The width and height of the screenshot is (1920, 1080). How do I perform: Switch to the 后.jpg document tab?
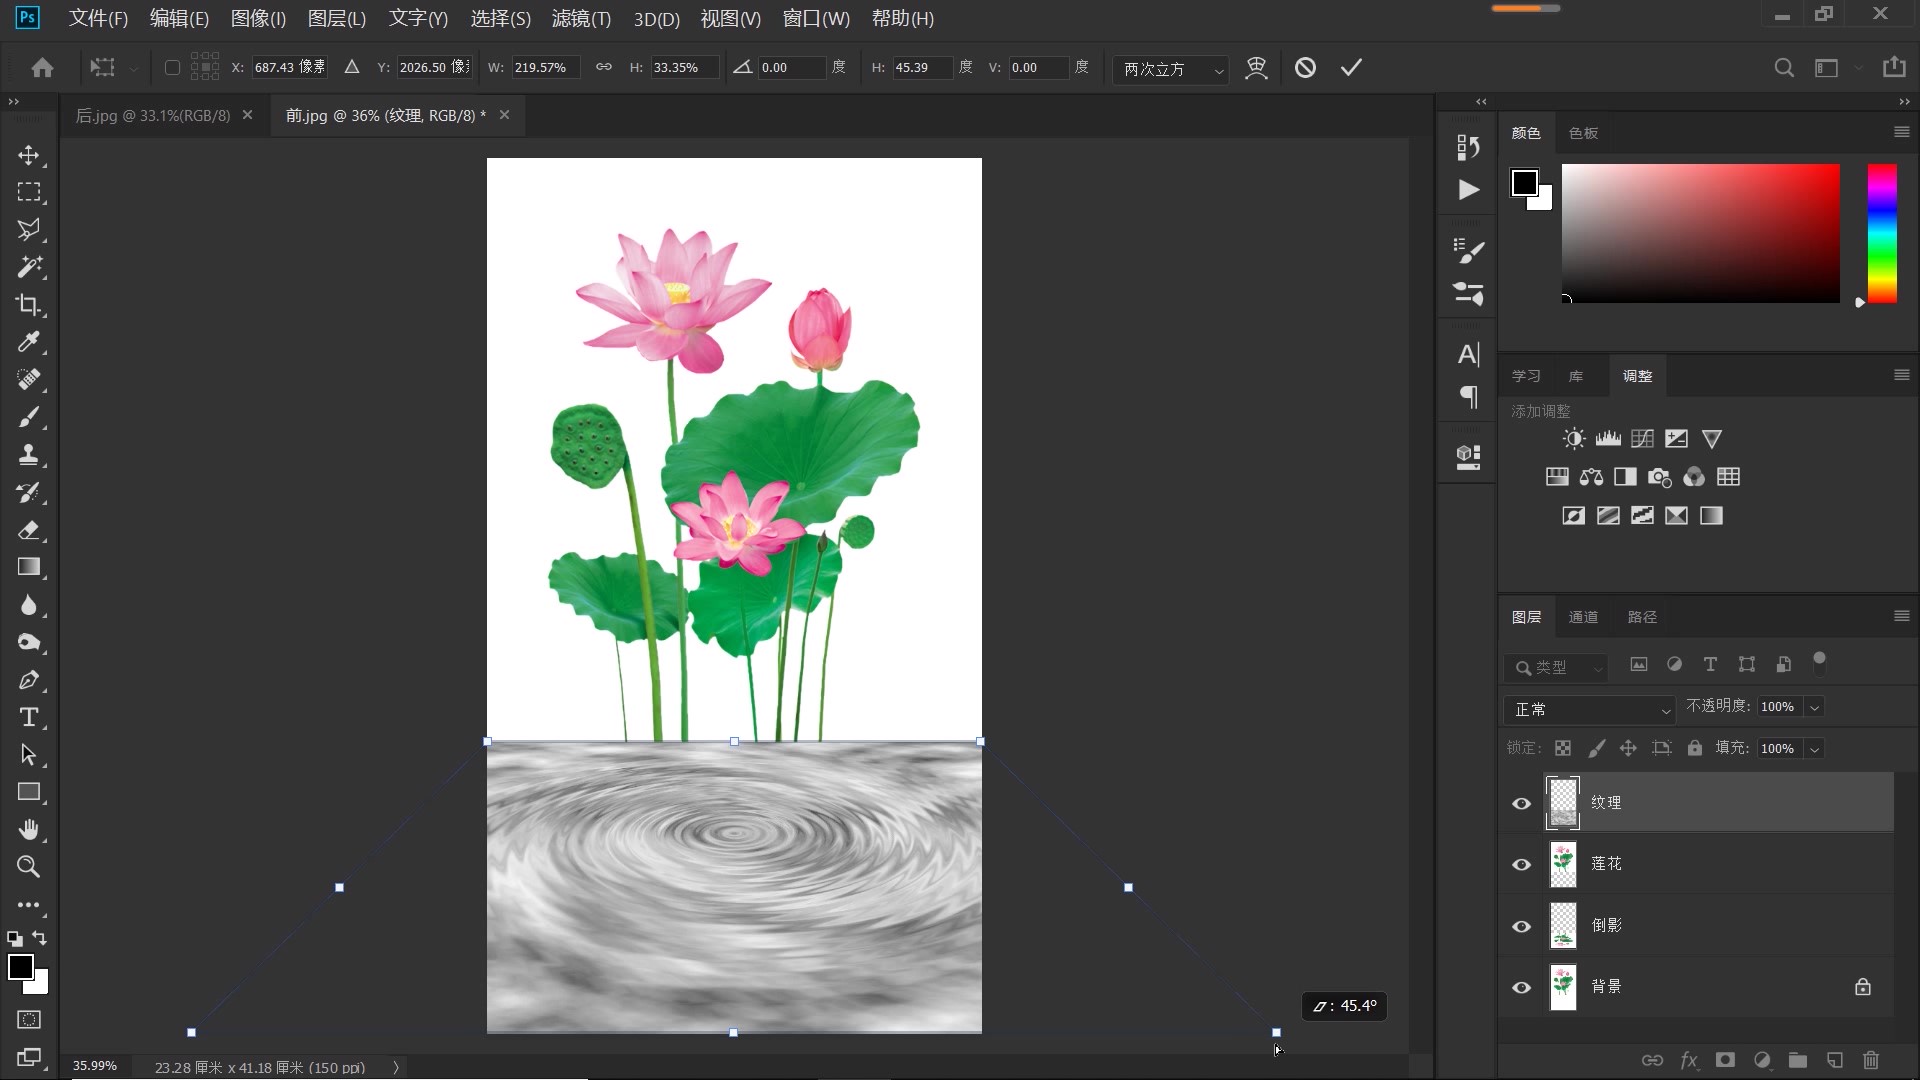(x=153, y=115)
